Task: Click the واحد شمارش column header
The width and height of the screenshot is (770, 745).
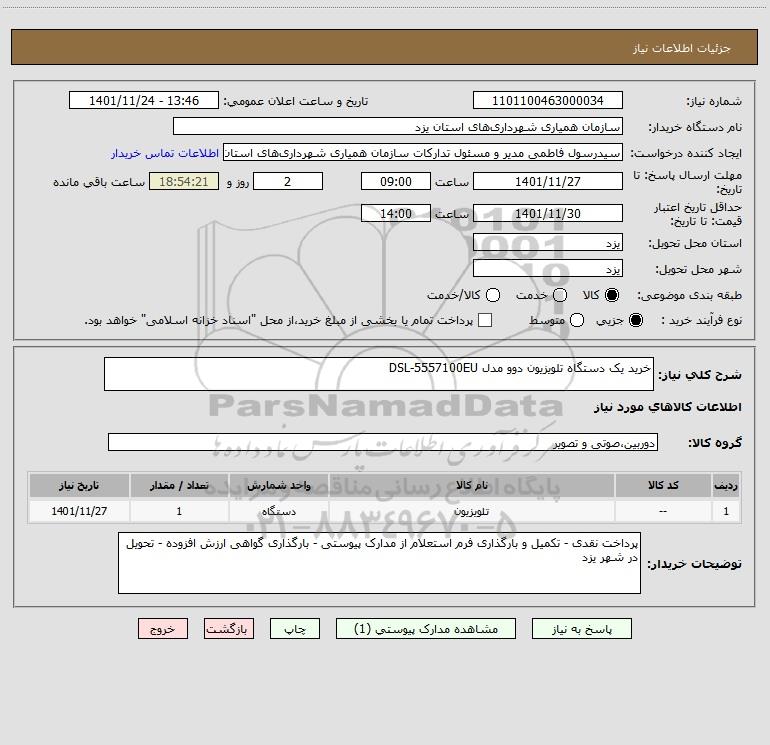Action: 278,485
